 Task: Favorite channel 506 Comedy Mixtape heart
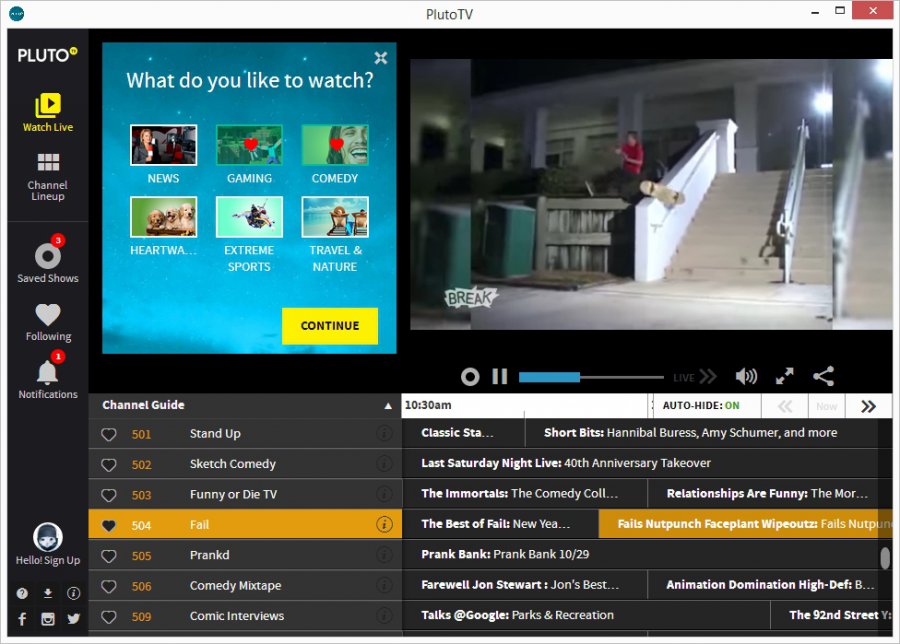point(109,586)
